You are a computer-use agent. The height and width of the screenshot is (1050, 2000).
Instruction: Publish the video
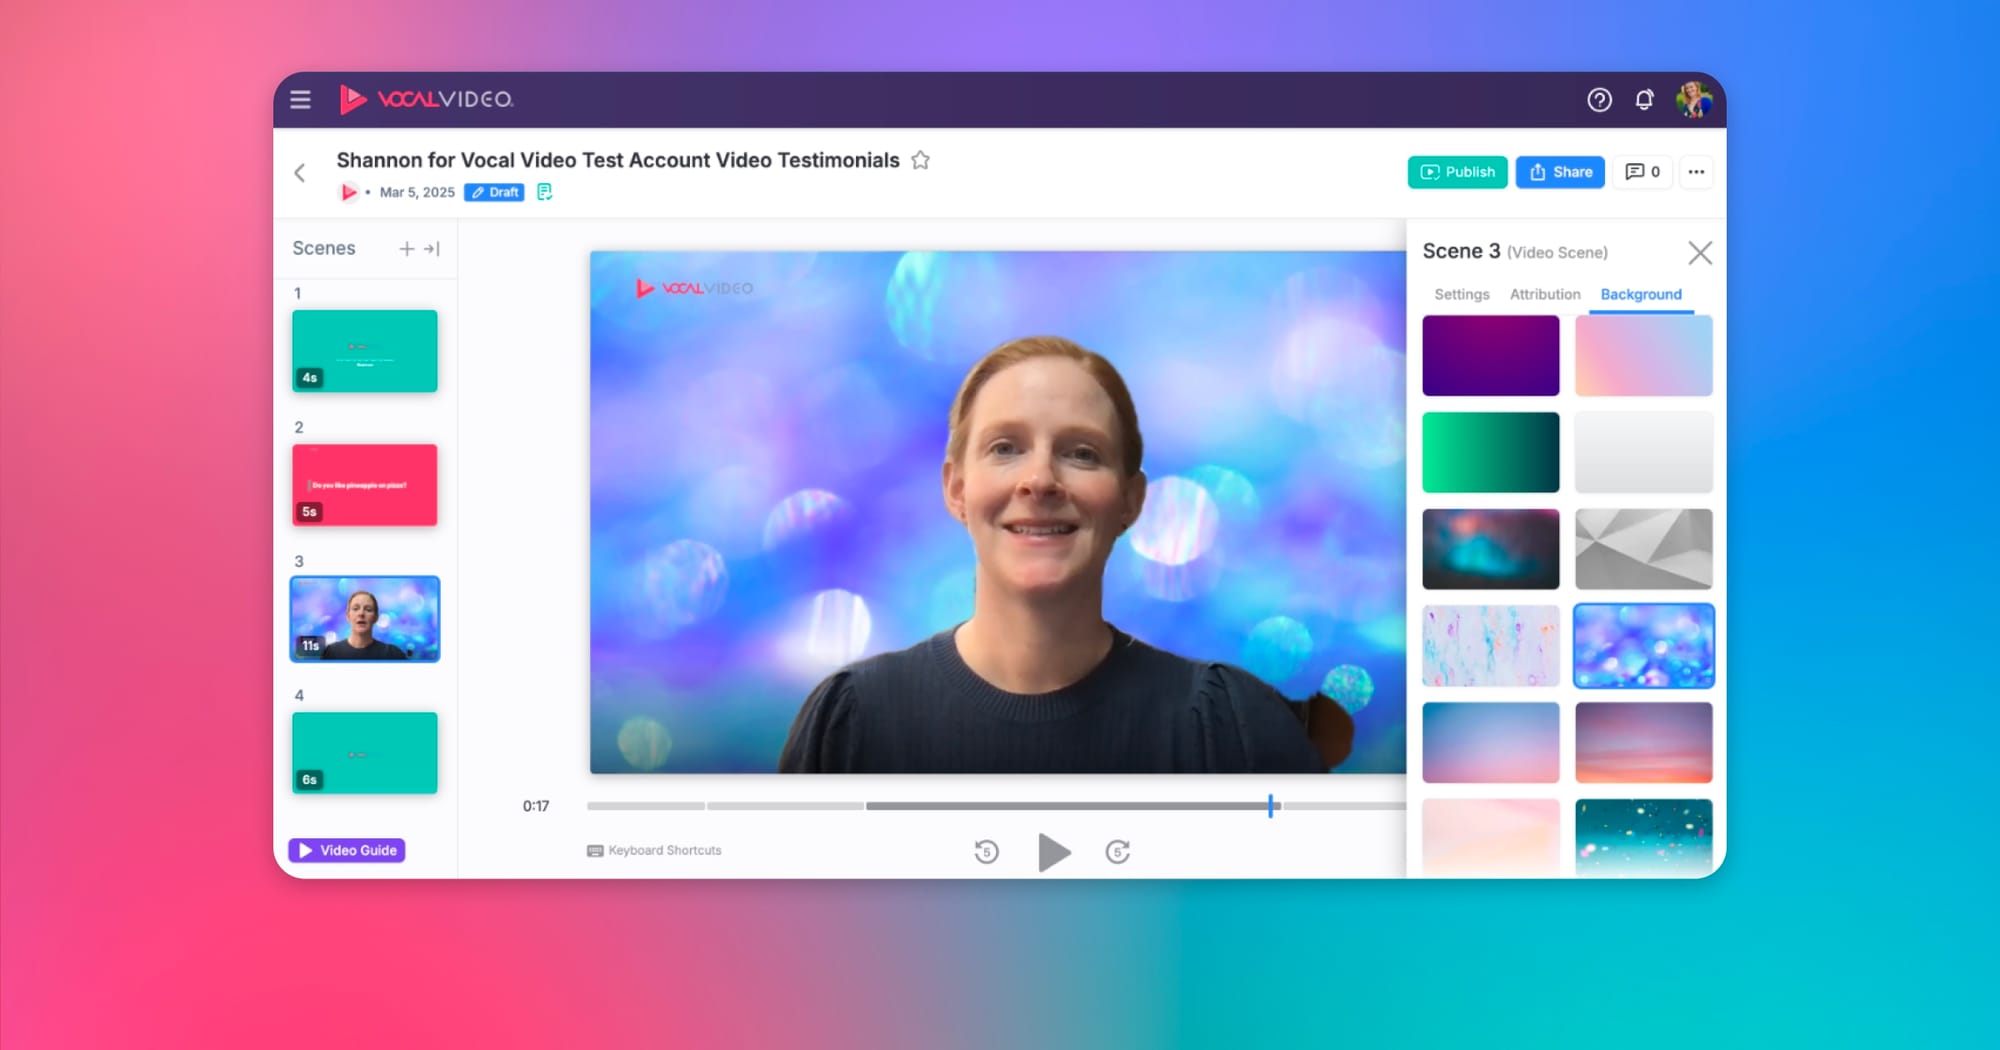pos(1457,172)
